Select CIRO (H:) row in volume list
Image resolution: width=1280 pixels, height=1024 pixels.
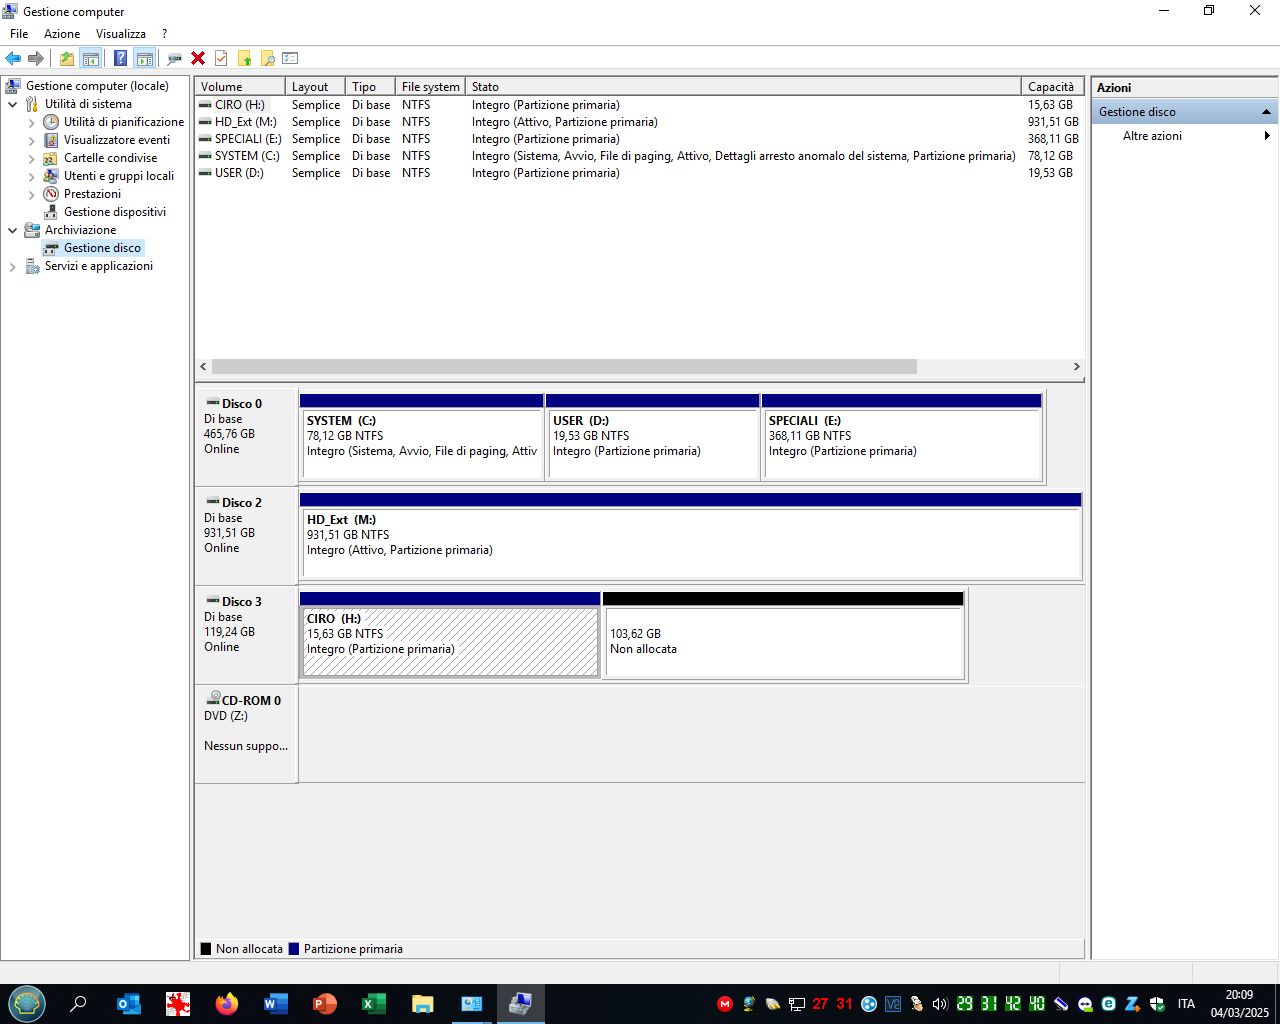pos(639,105)
